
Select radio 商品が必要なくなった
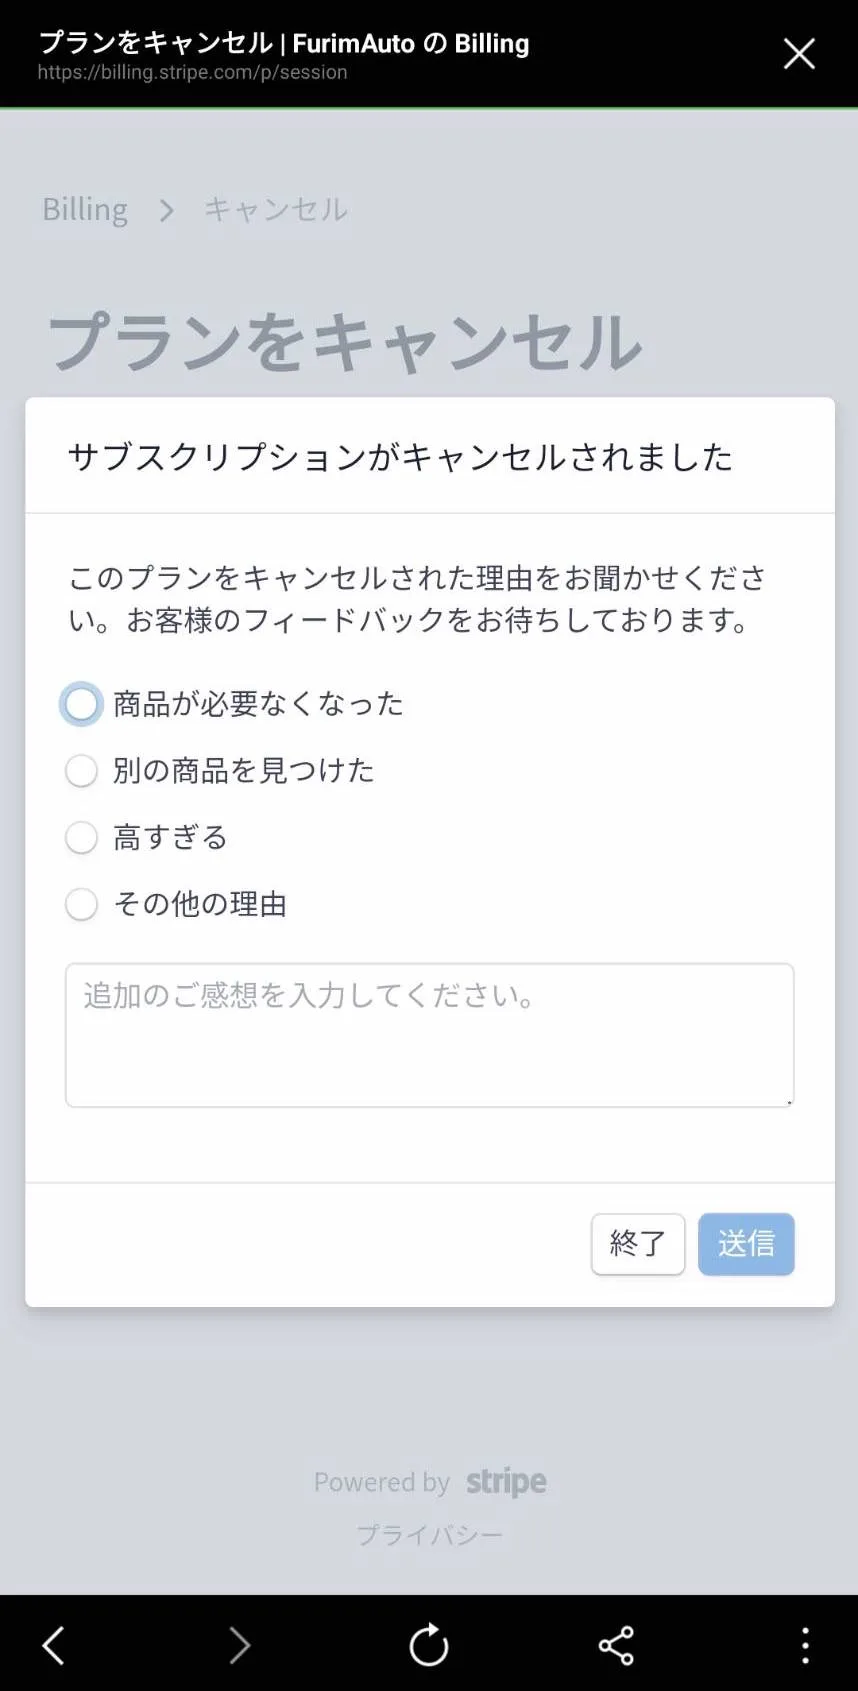click(x=81, y=704)
